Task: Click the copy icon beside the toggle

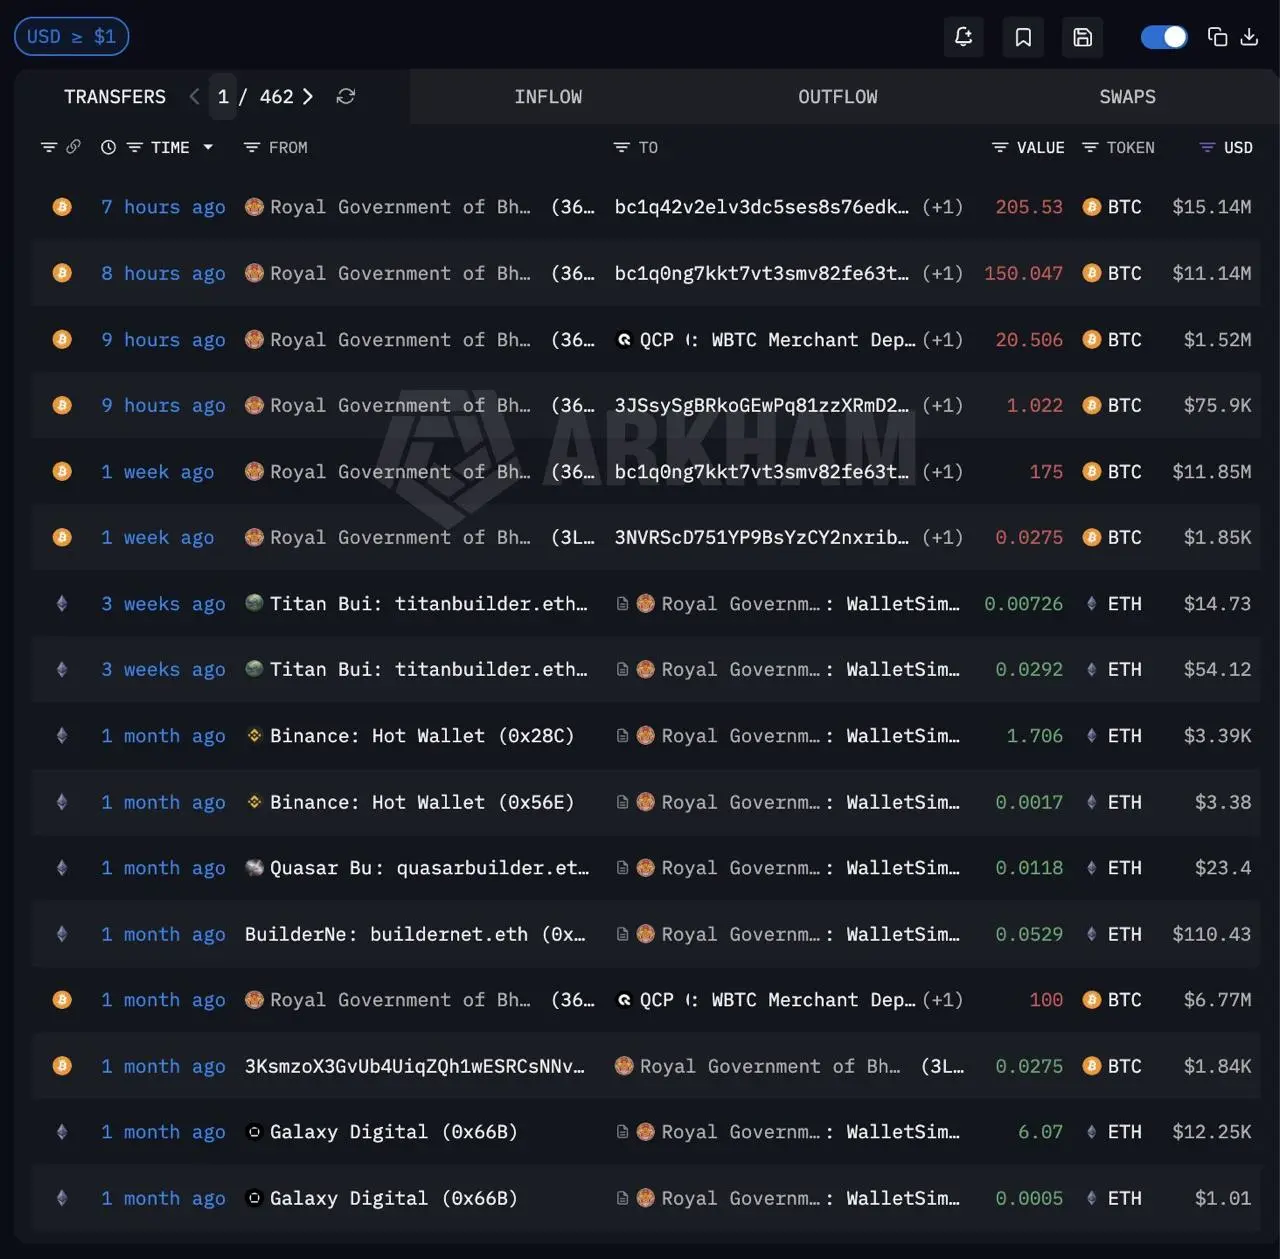Action: click(x=1217, y=37)
